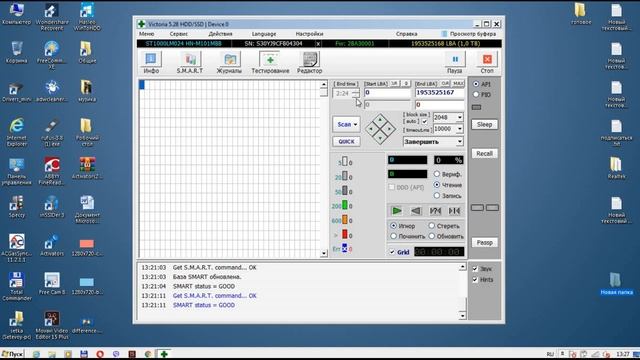The height and width of the screenshot is (360, 640).
Task: Toggle the Звук checkbox
Action: pos(475,269)
